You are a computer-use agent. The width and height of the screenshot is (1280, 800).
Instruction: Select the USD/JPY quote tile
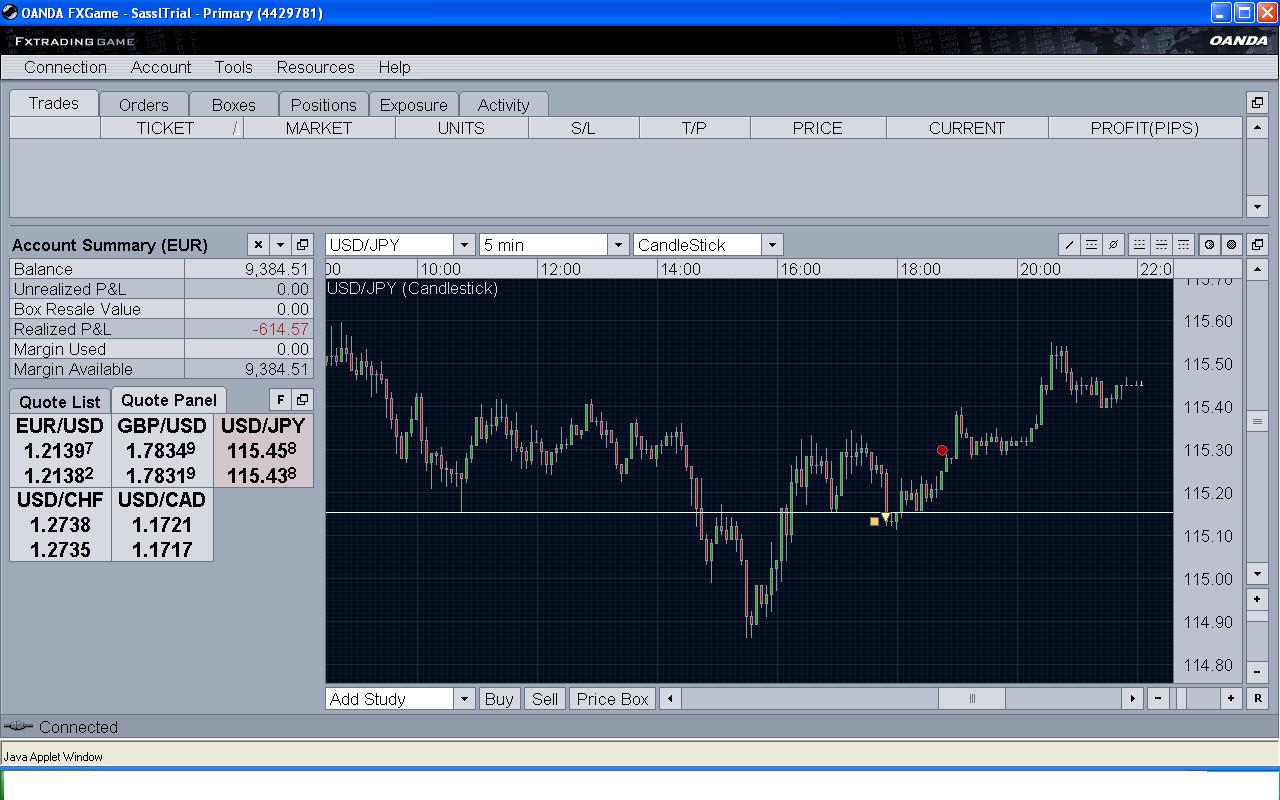(x=263, y=451)
